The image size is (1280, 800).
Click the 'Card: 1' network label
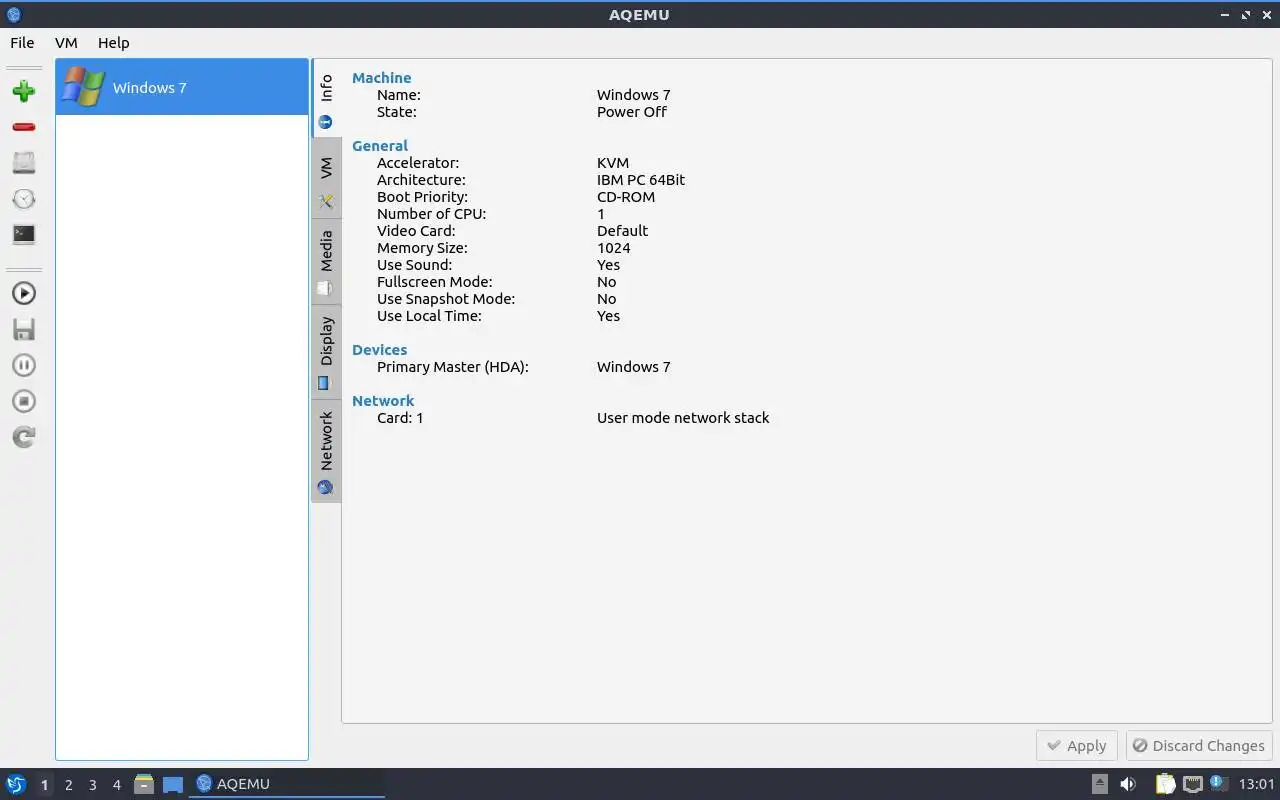pos(400,418)
